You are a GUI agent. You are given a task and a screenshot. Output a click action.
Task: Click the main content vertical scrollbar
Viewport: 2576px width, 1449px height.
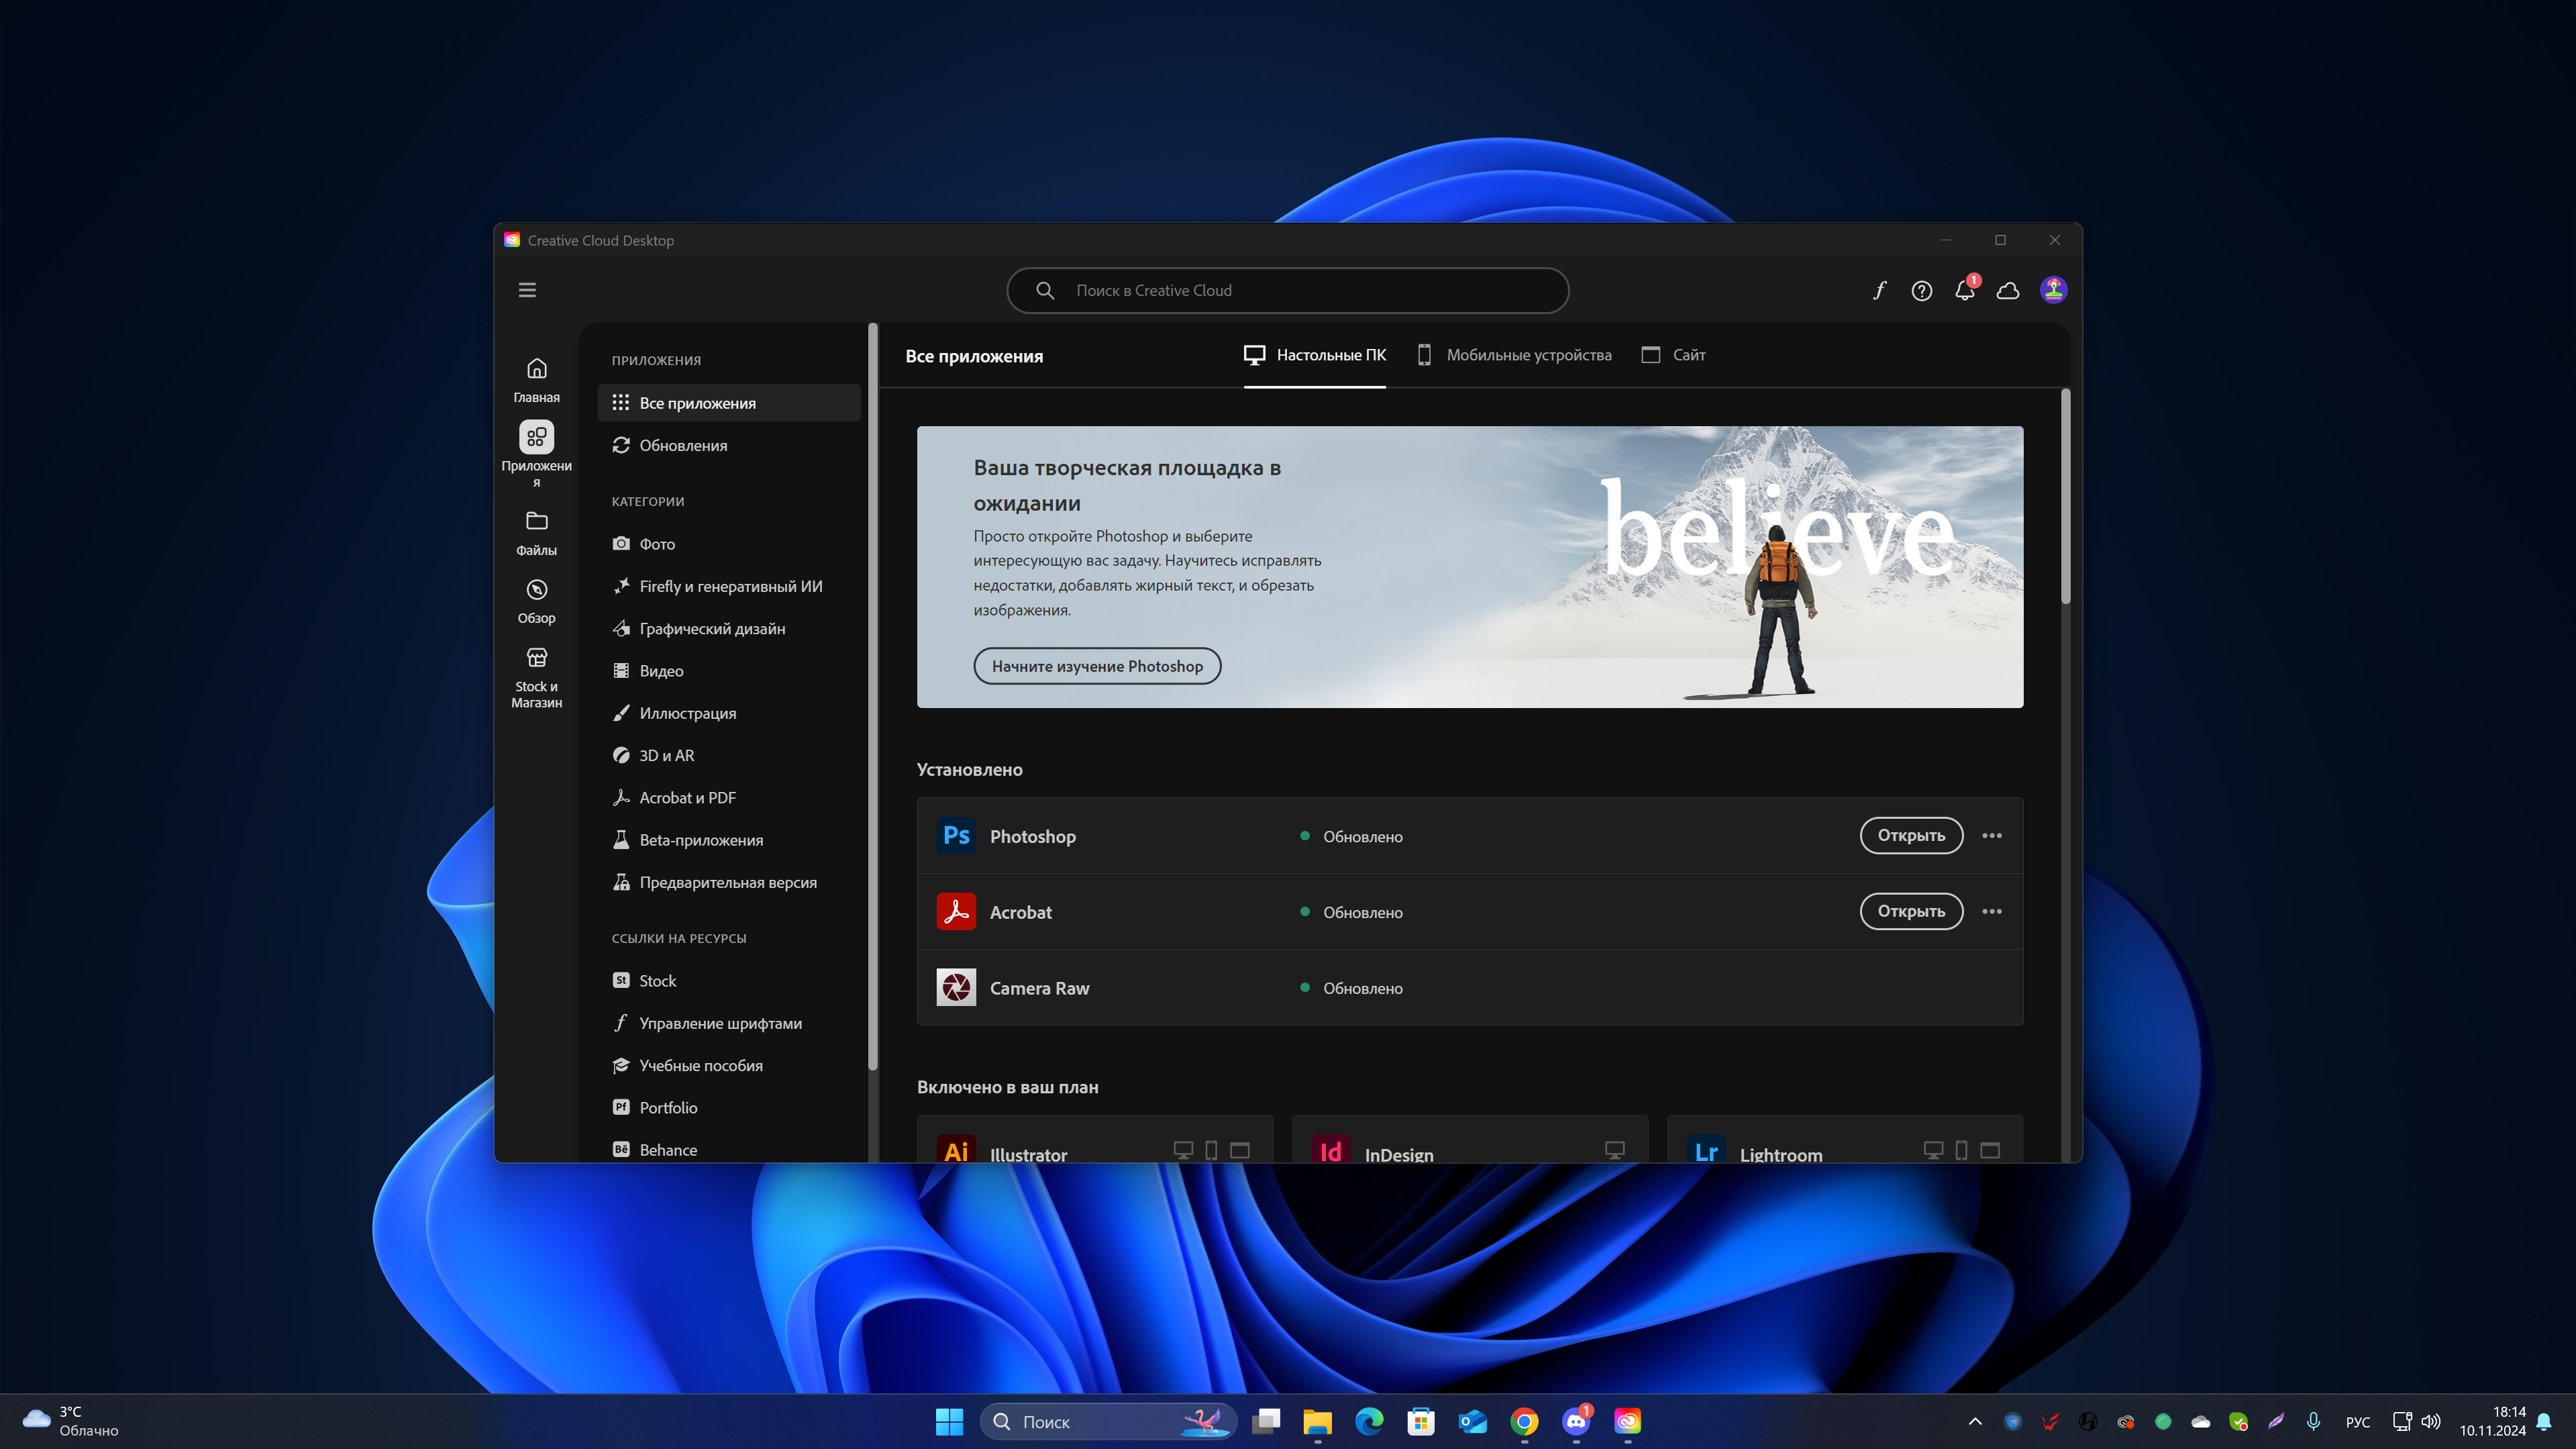2065,497
